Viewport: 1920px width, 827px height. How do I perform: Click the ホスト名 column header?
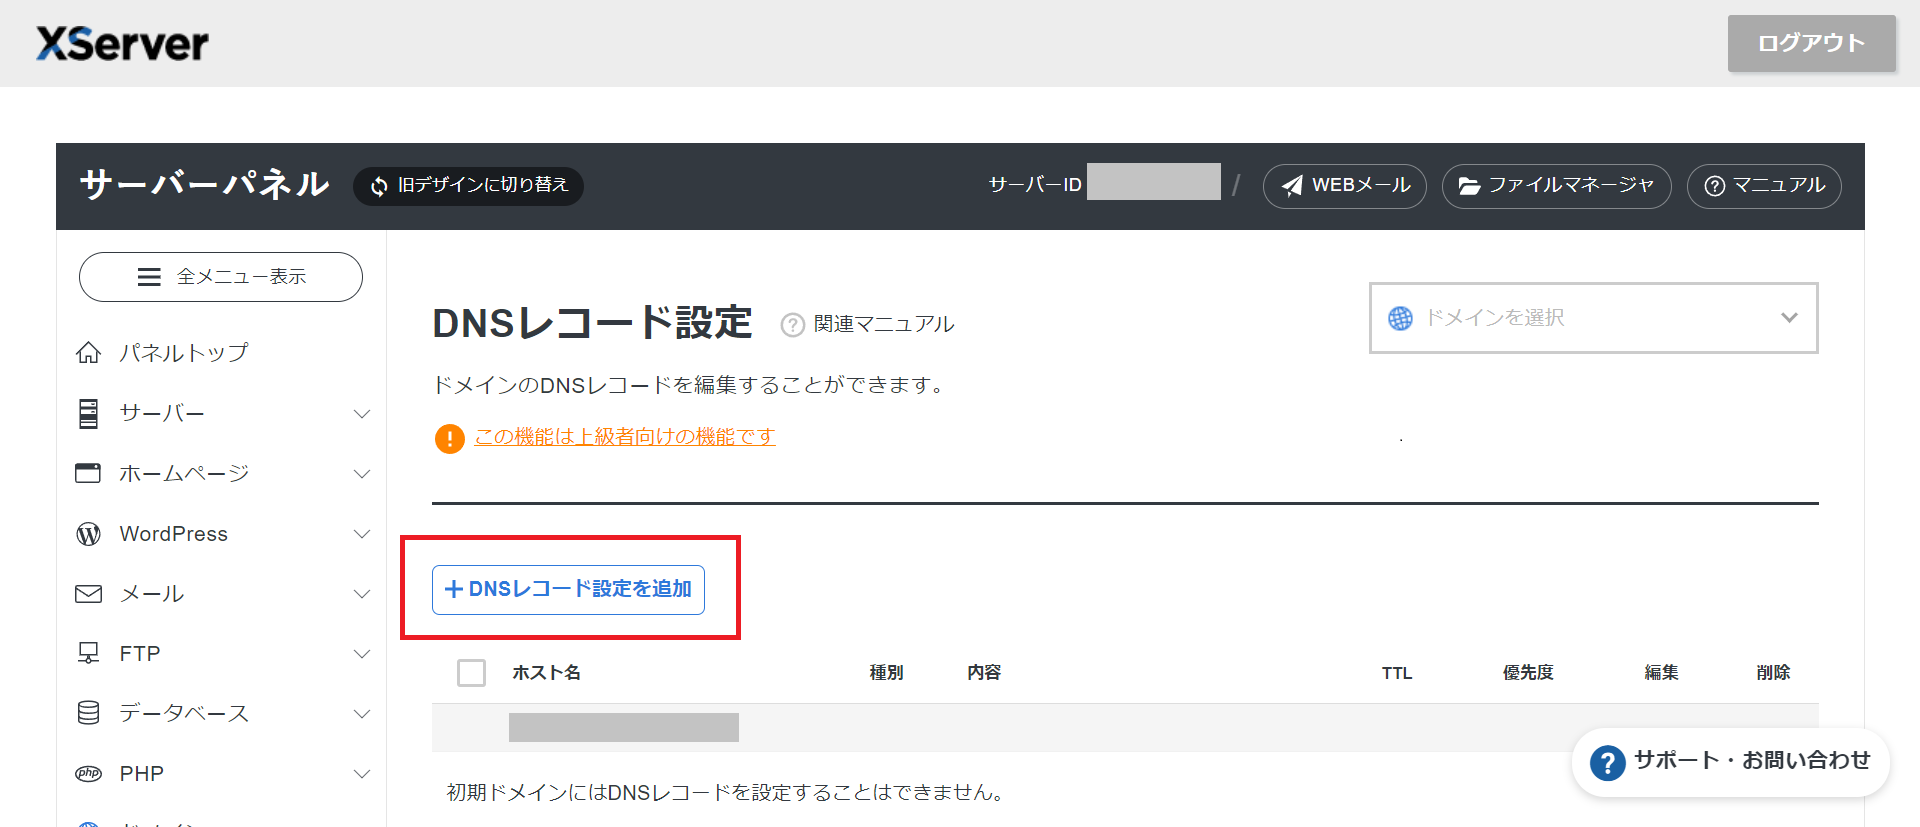point(546,673)
